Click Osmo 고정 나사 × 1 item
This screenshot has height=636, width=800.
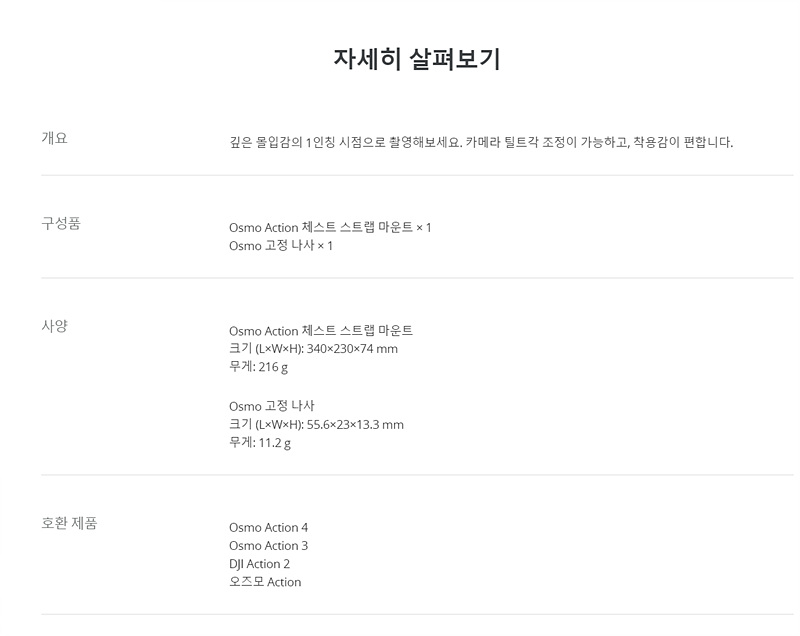click(281, 245)
